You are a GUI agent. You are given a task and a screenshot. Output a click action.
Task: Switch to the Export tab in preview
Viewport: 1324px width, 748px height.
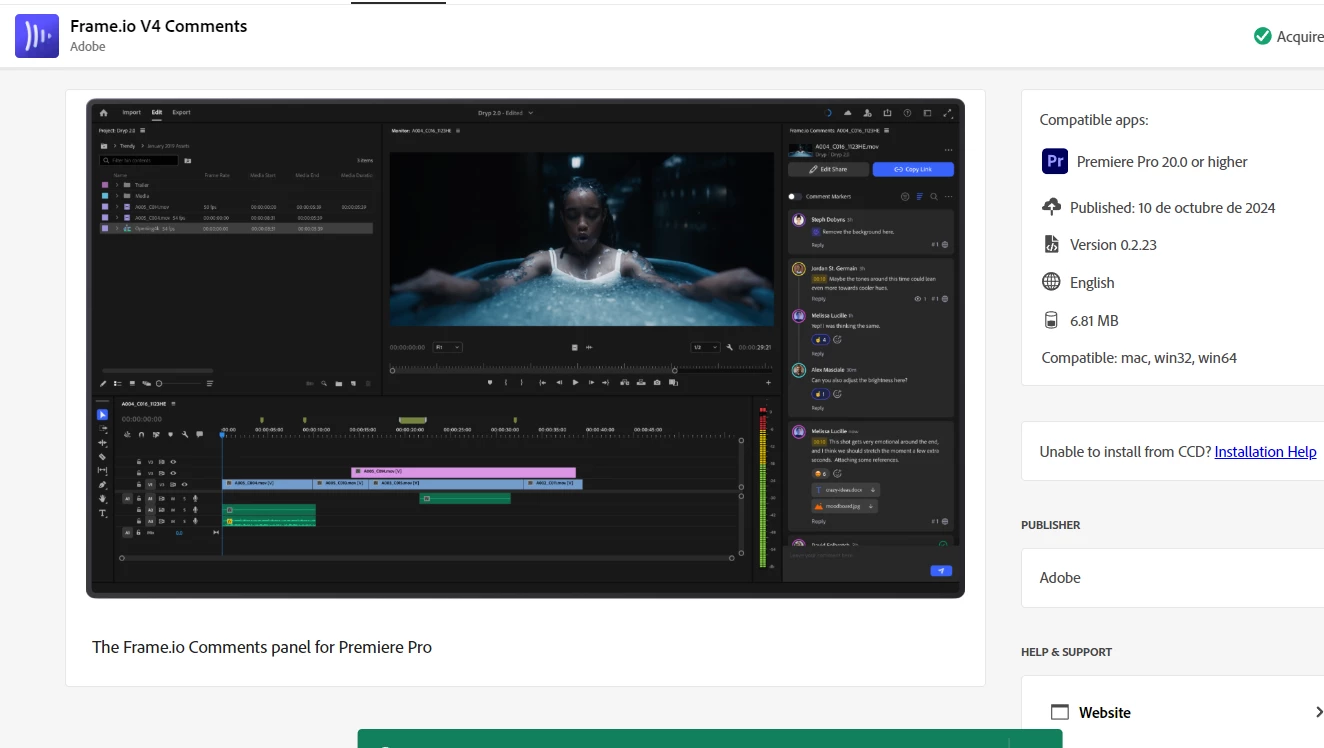pos(181,113)
